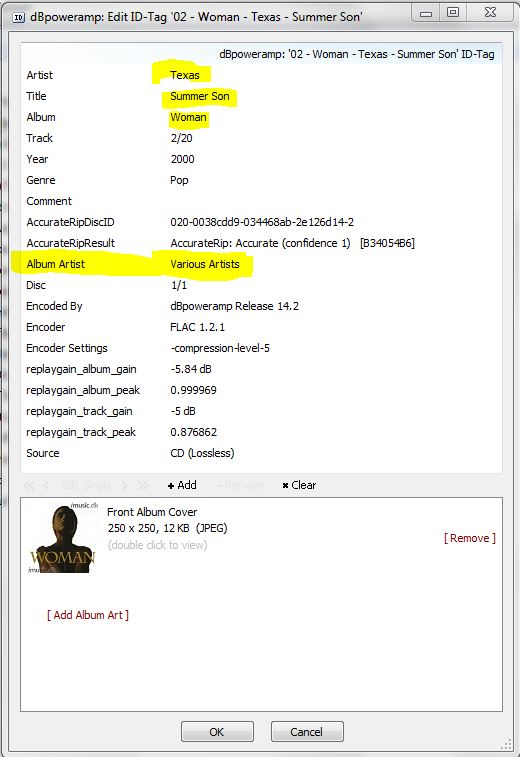Image resolution: width=520 pixels, height=757 pixels.
Task: Click the Encoder Settings field label
Action: coord(67,348)
